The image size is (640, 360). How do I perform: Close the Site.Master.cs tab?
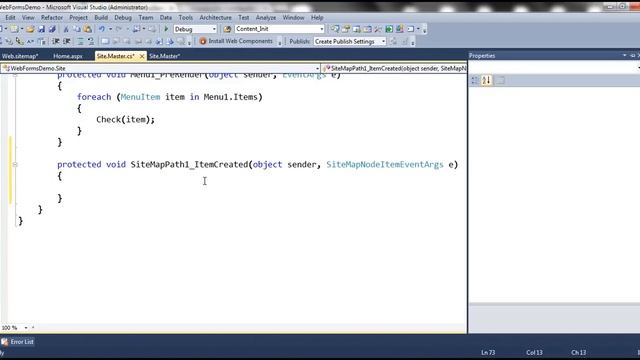coord(142,56)
